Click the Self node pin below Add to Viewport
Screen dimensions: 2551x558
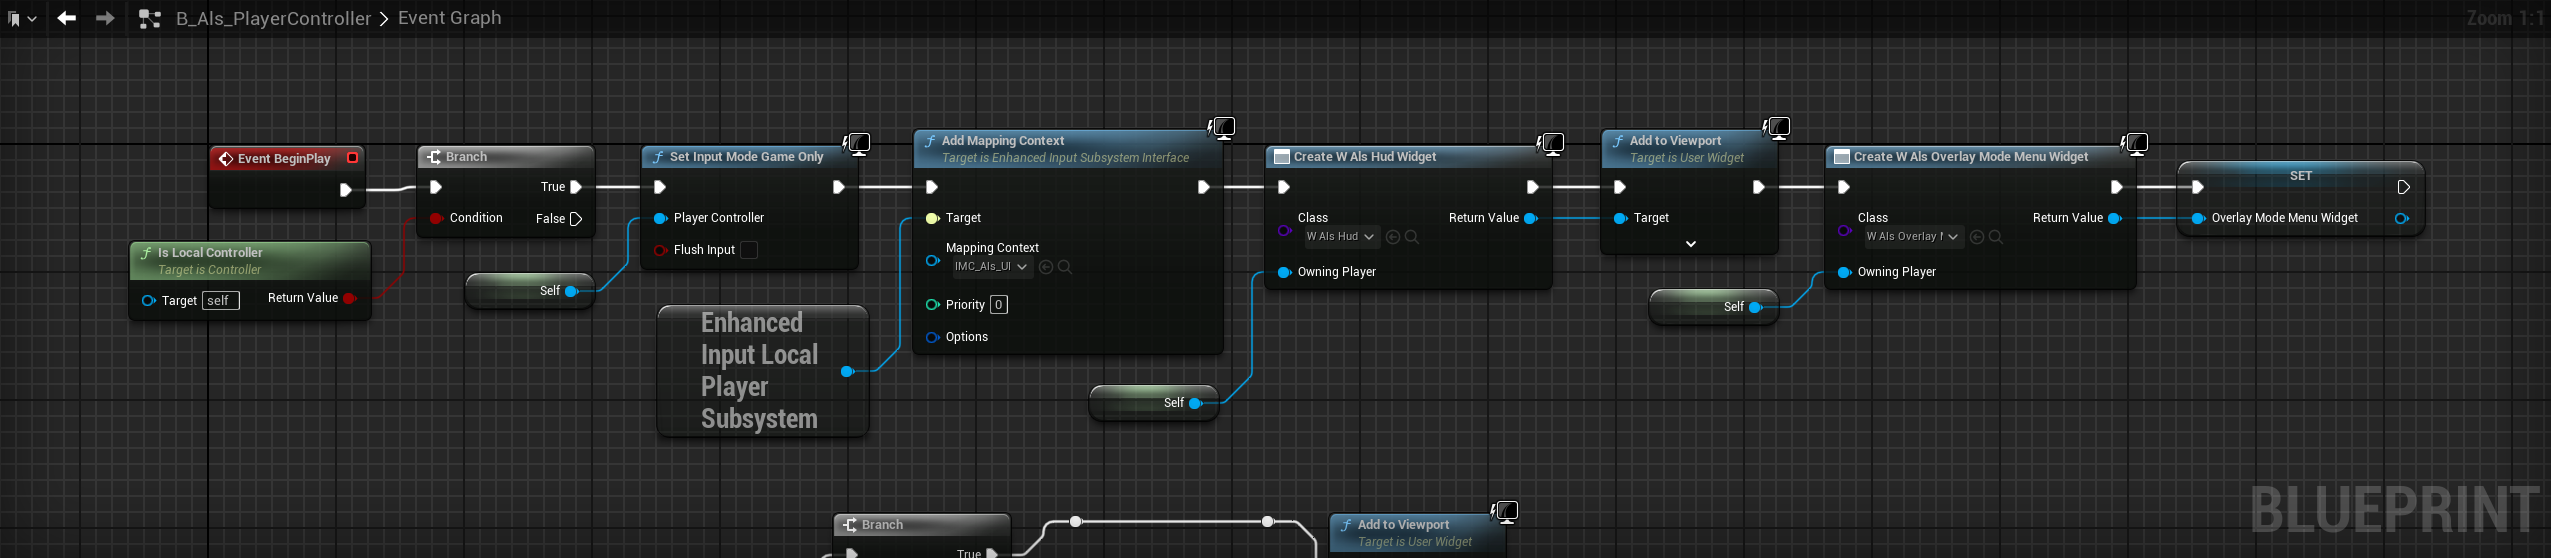tap(1755, 307)
